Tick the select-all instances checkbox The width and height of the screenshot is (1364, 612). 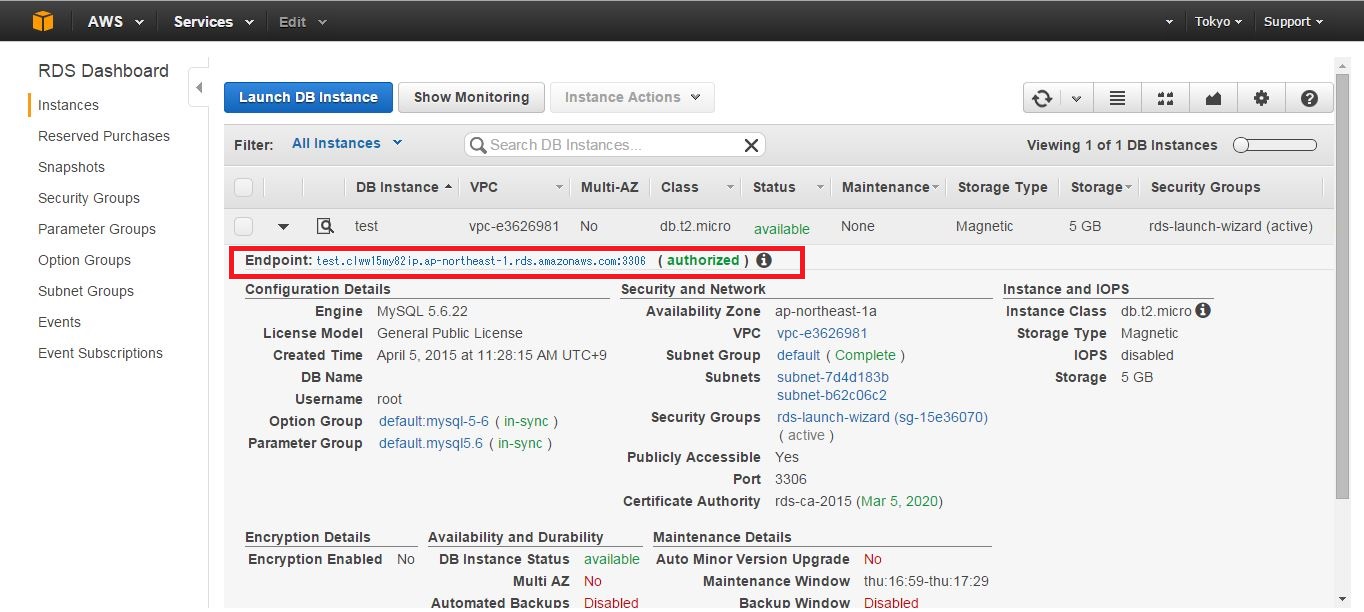point(243,187)
